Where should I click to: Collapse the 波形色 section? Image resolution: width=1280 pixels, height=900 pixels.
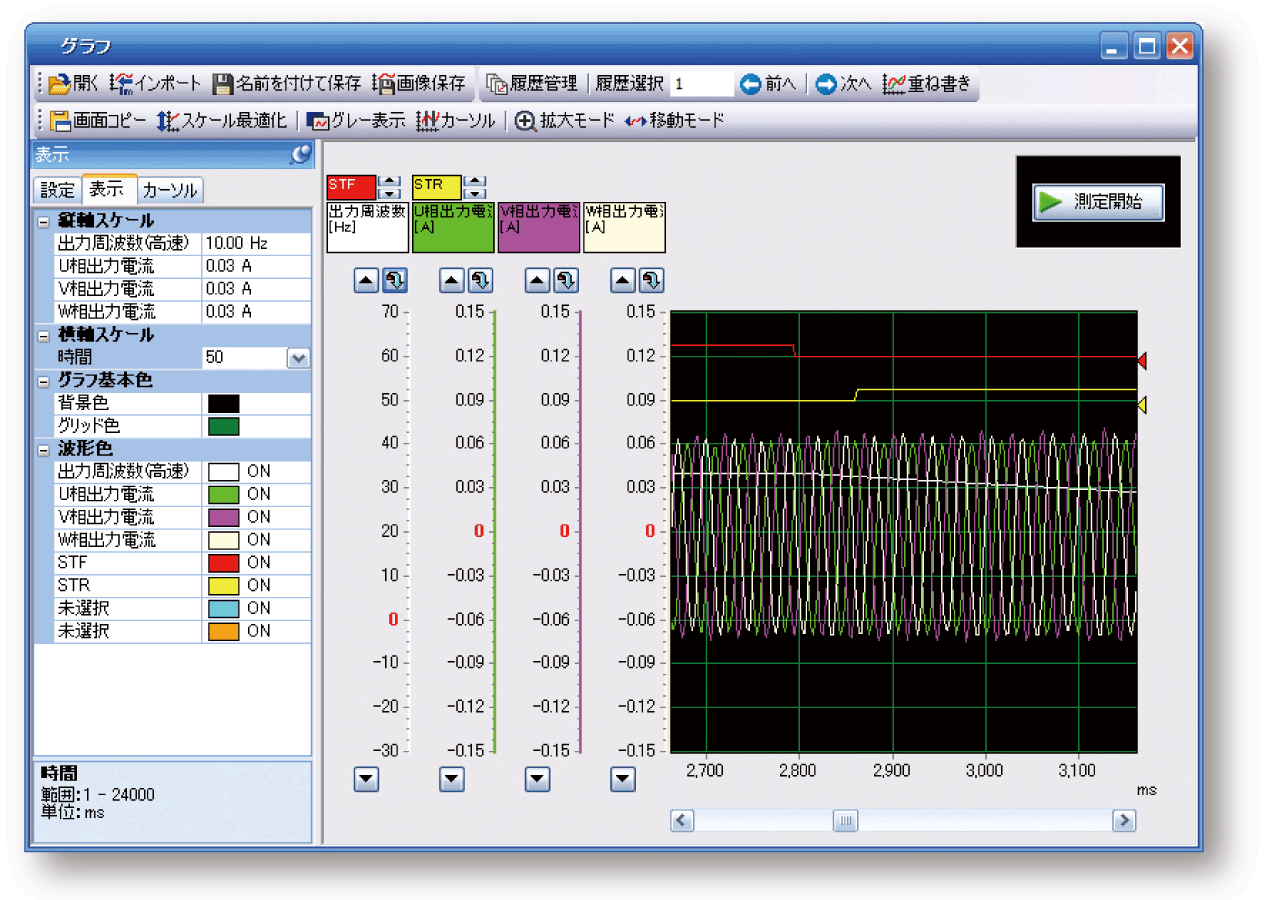click(44, 450)
